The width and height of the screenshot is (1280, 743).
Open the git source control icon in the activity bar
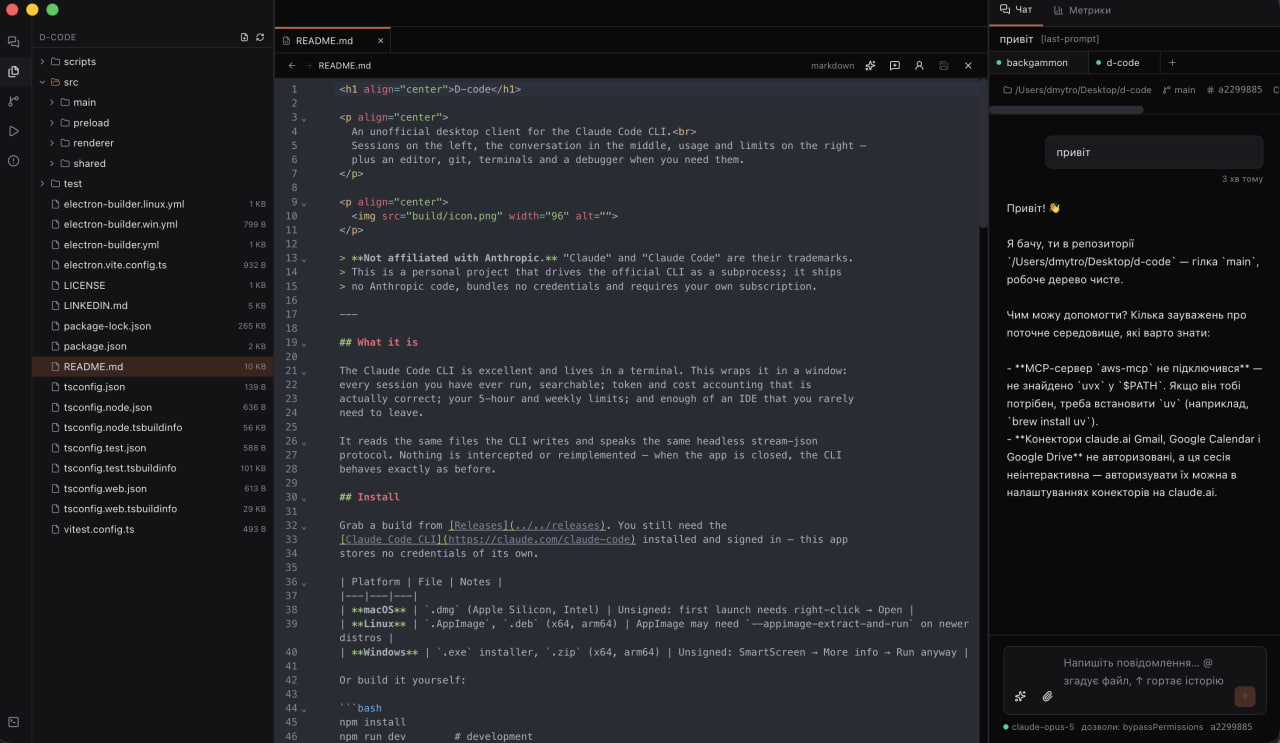(x=13, y=101)
